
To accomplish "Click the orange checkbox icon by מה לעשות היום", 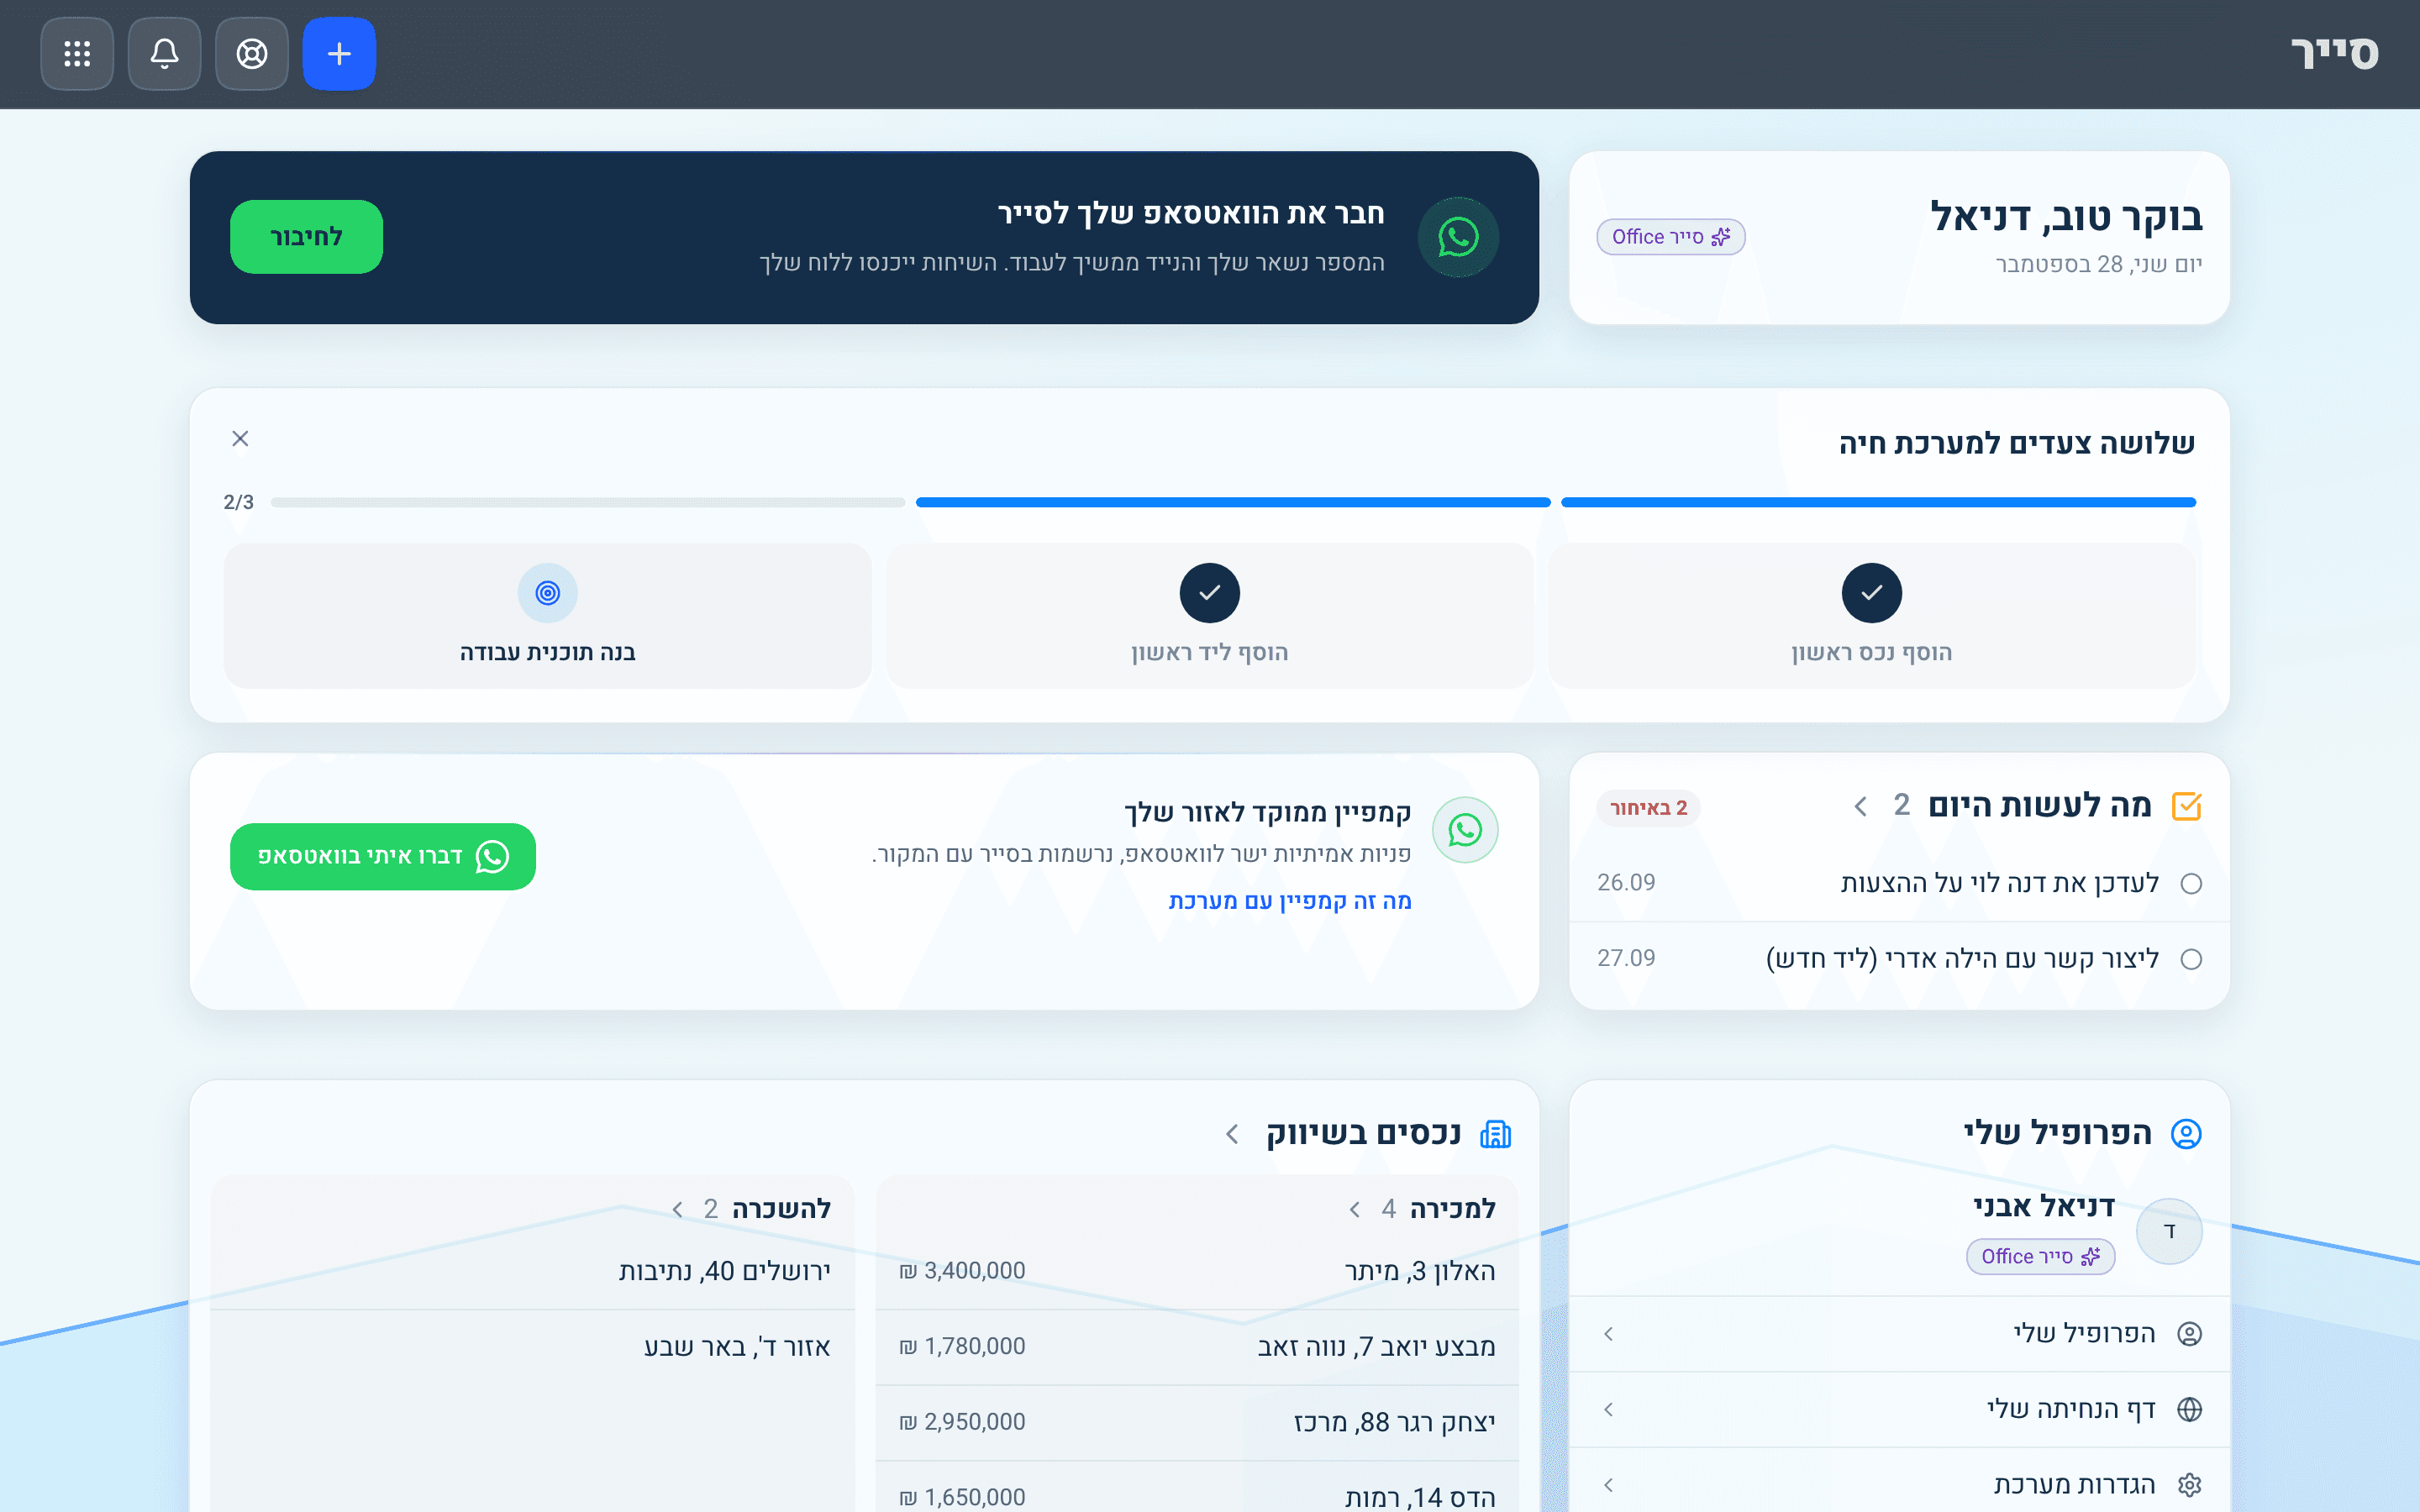I will (x=2187, y=806).
